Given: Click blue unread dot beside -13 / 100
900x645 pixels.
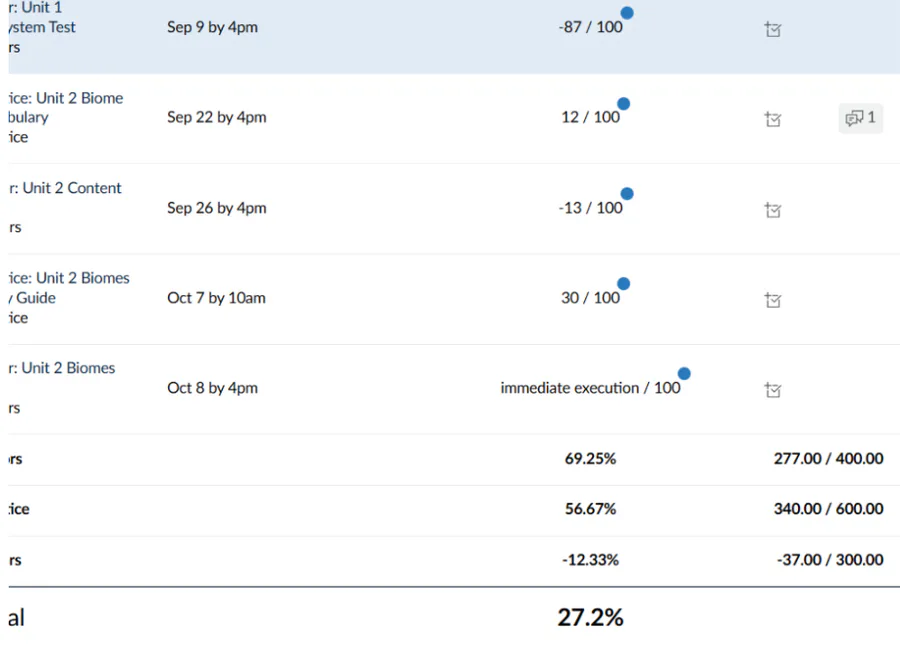Looking at the screenshot, I should [627, 194].
